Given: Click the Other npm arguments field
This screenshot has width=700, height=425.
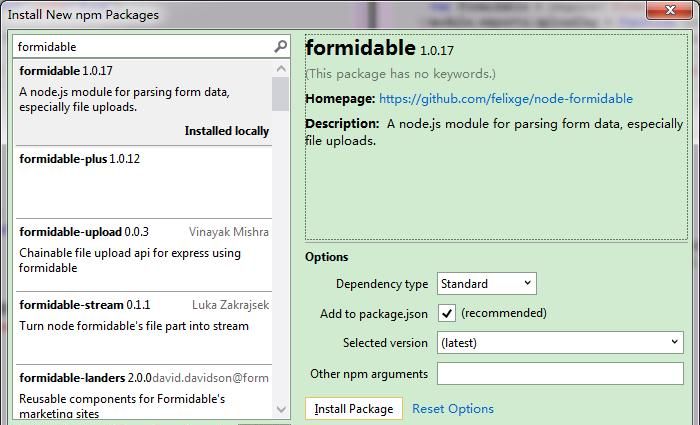Looking at the screenshot, I should point(560,373).
